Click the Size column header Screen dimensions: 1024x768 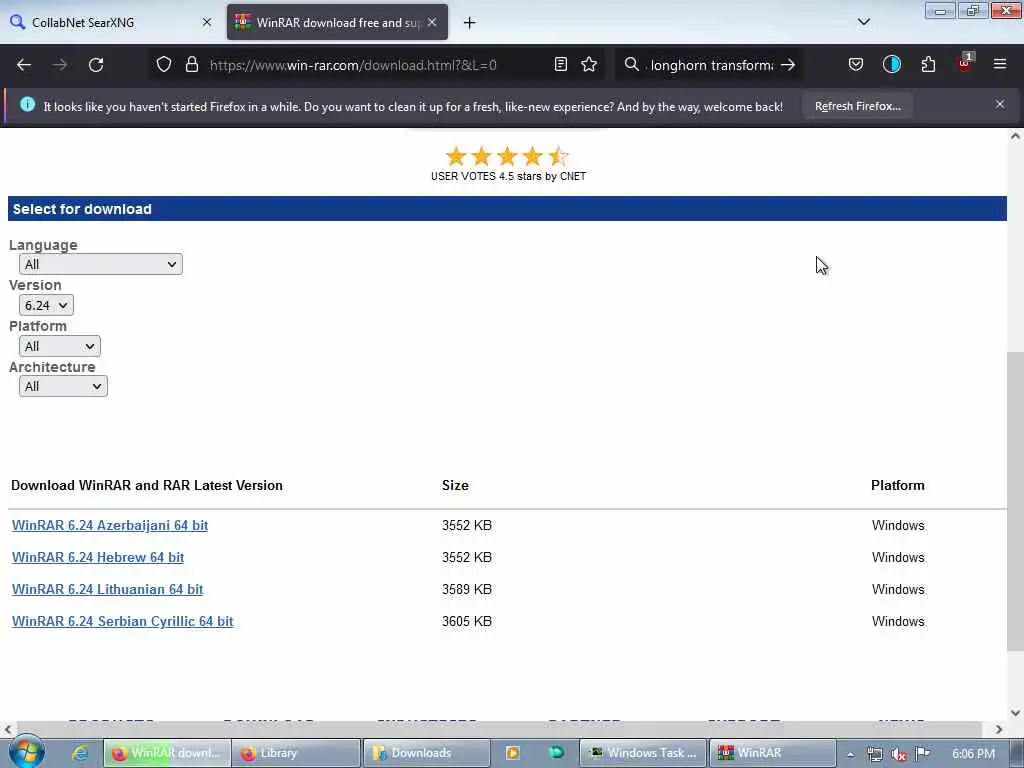pyautogui.click(x=455, y=485)
